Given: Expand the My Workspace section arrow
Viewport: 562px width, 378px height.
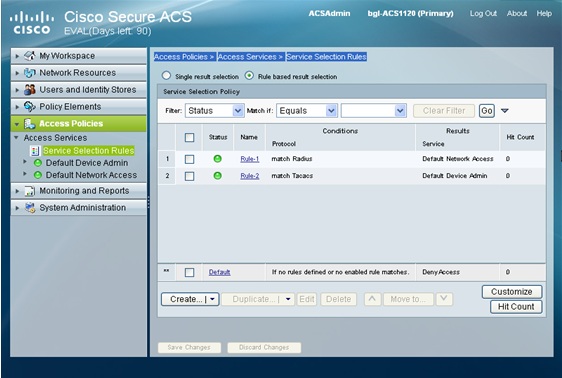Looking at the screenshot, I should click(17, 56).
